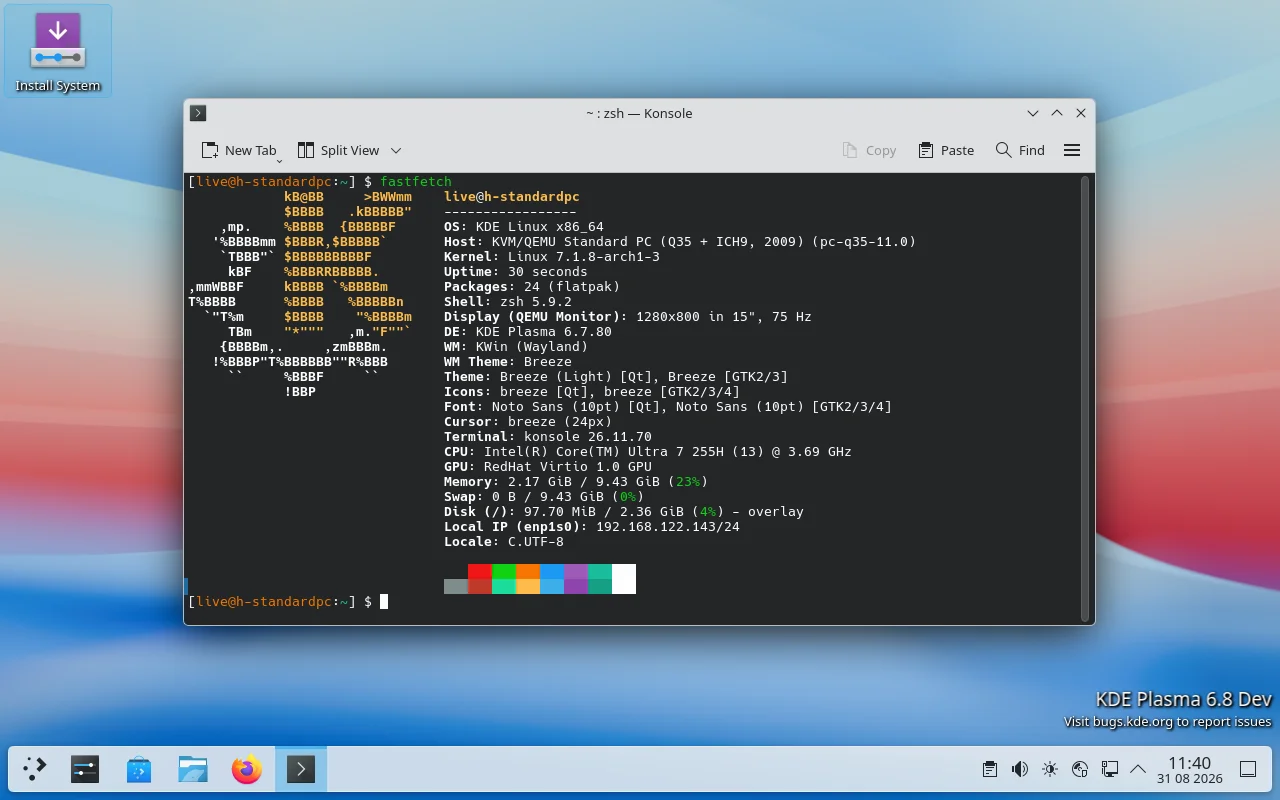Viewport: 1280px width, 800px height.
Task: Click the Copy toolbar button
Action: 869,150
